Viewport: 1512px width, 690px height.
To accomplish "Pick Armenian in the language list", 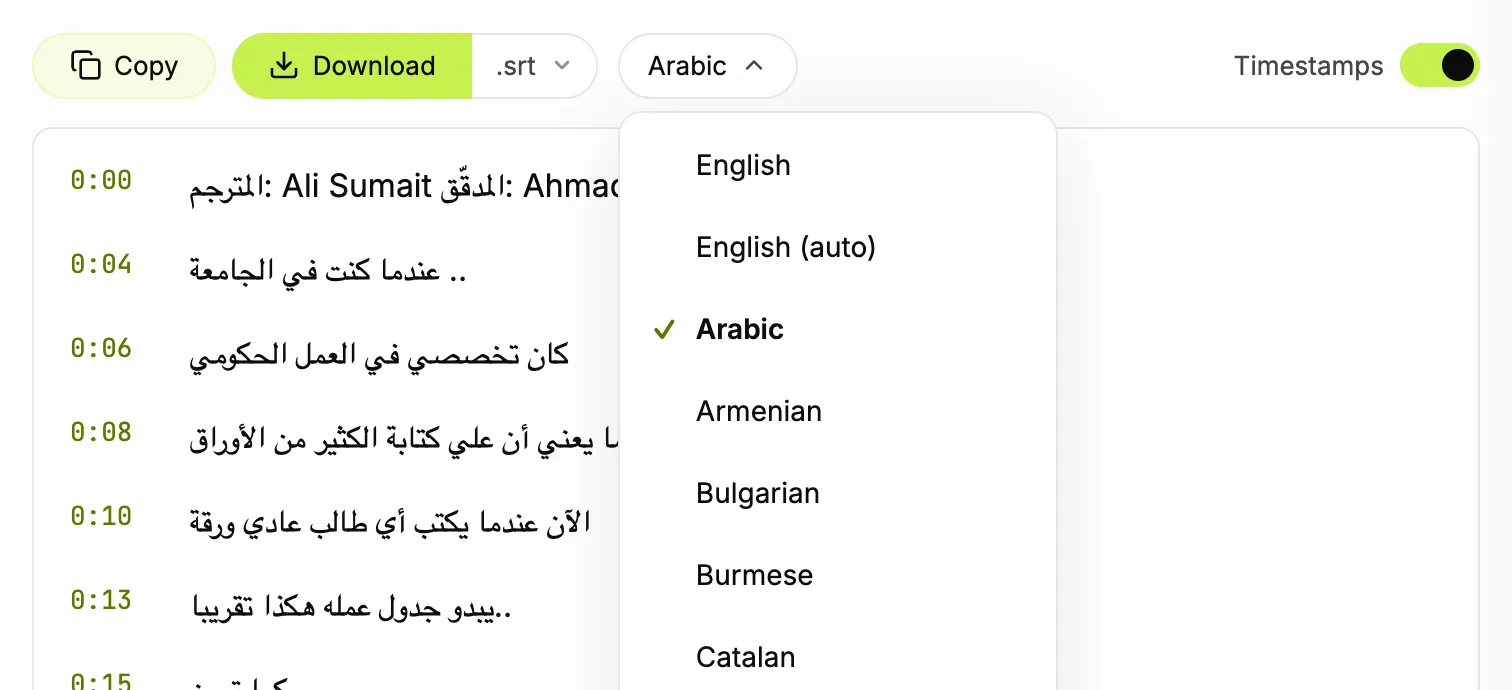I will pyautogui.click(x=838, y=411).
